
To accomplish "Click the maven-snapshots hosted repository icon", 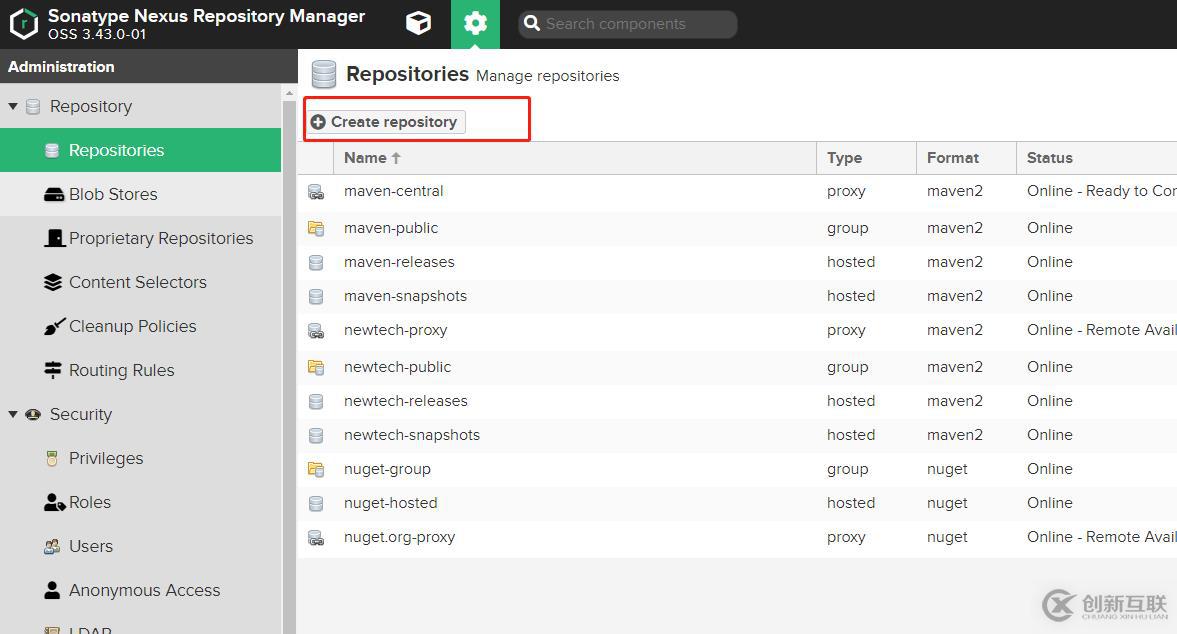I will click(316, 296).
